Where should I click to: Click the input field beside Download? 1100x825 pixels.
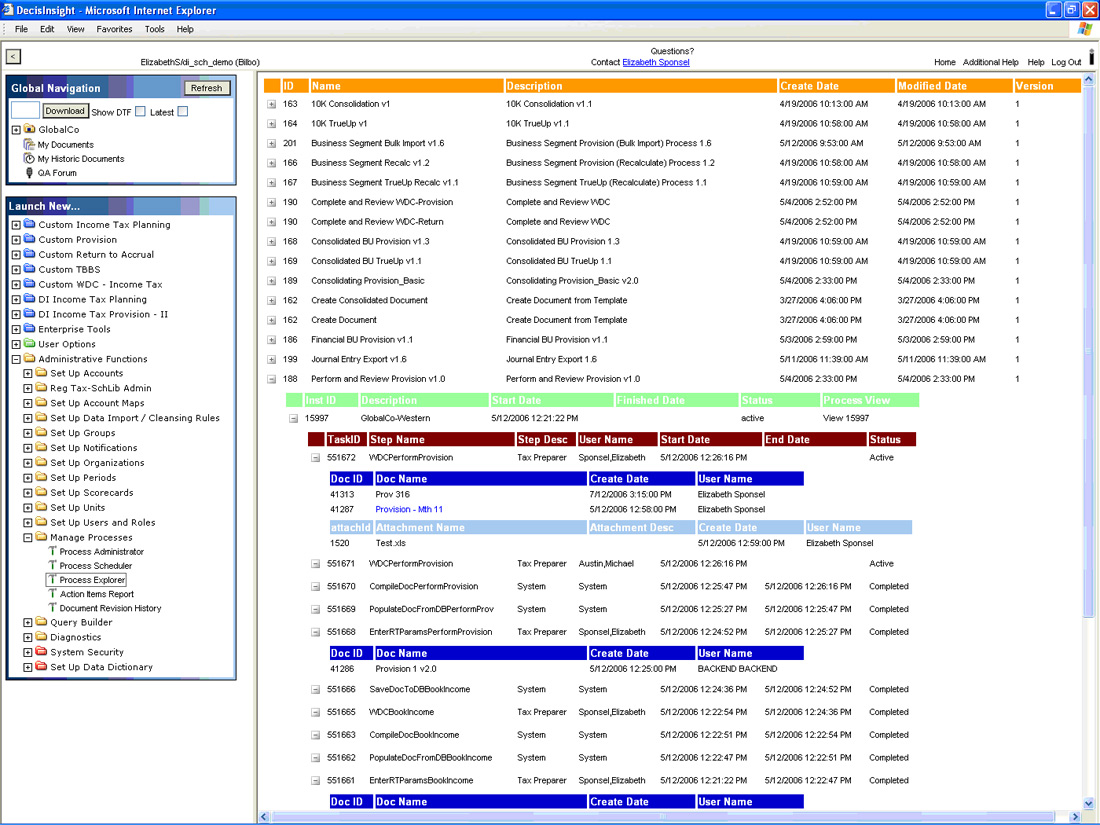click(x=25, y=111)
